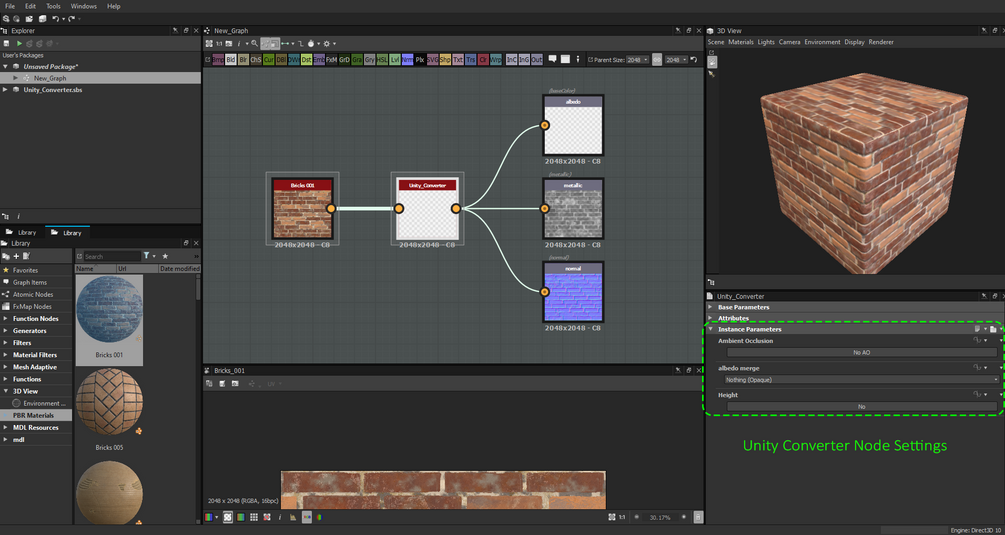Expand the Base Parameters section
Screen dimensions: 1005x535
(743, 307)
